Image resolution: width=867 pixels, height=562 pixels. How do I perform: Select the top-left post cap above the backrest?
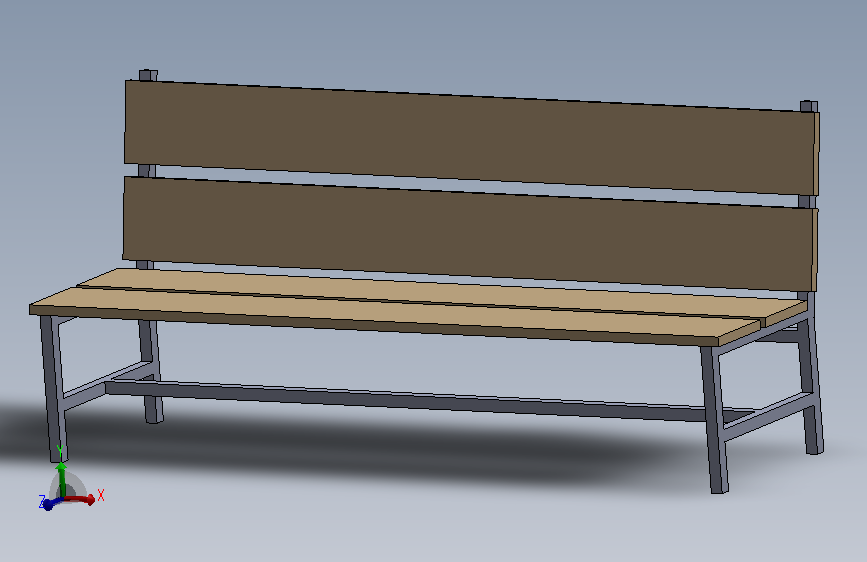(x=148, y=75)
